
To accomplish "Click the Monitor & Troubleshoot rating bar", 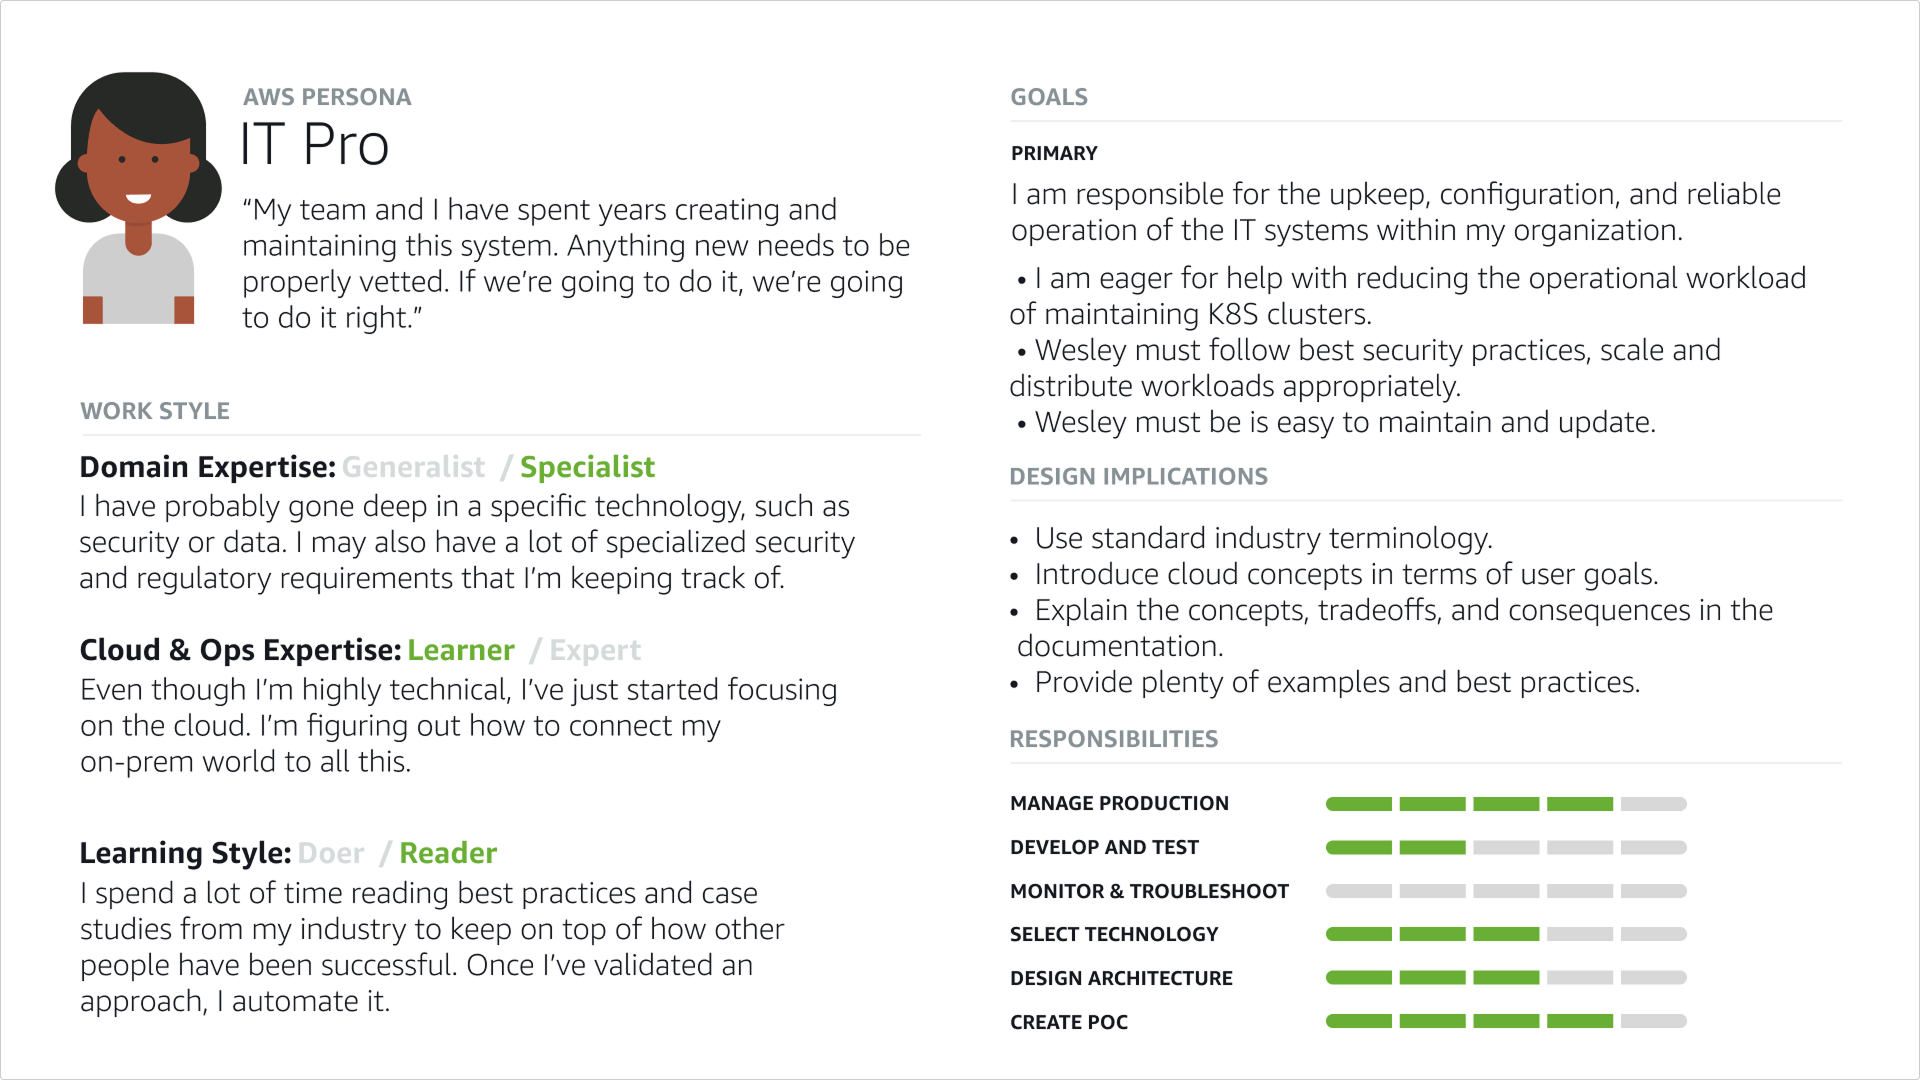I will click(1506, 891).
